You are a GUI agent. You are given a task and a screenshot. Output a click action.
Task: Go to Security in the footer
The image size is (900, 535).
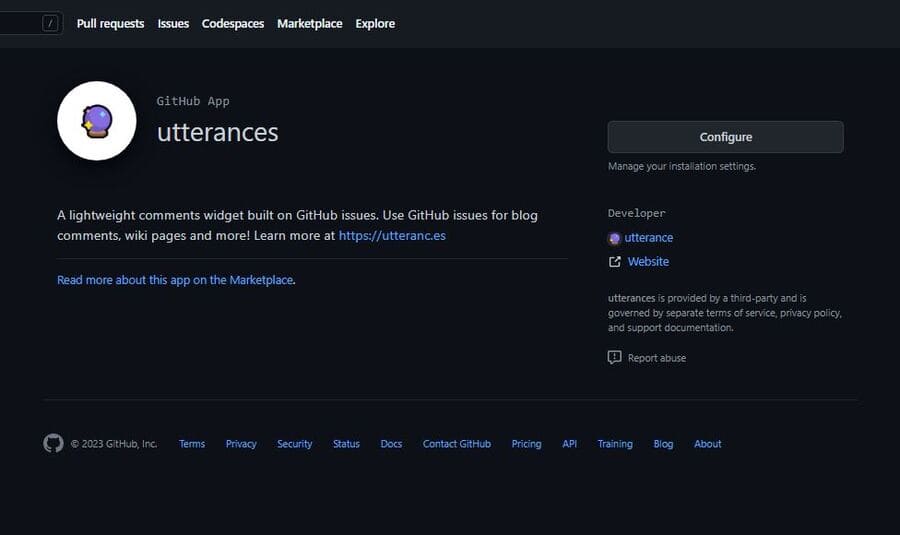coord(294,444)
